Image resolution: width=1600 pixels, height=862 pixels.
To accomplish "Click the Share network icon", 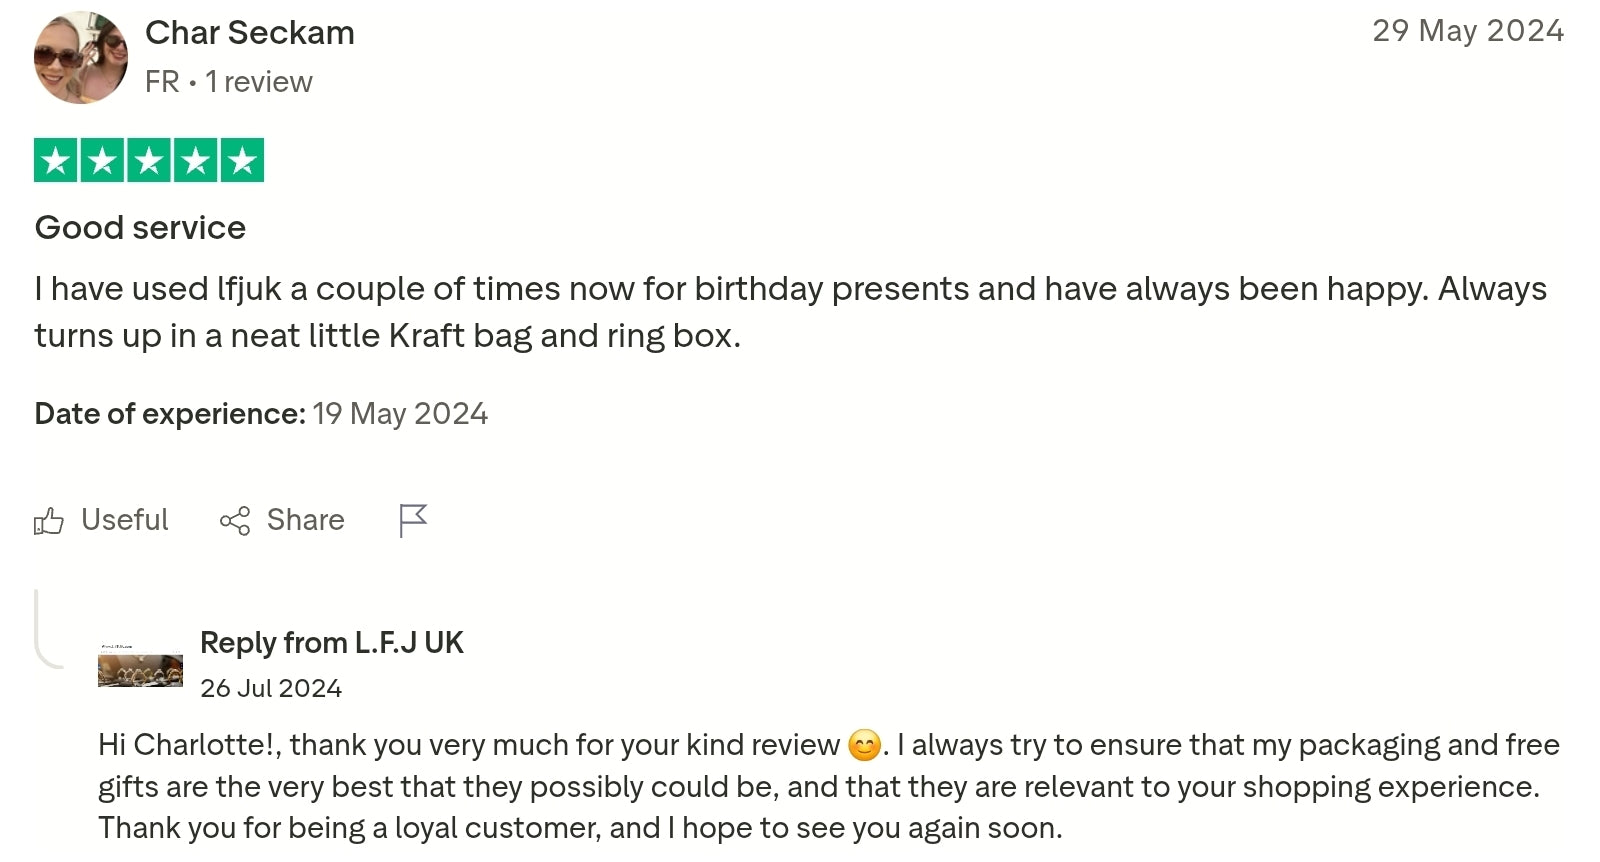I will point(235,521).
